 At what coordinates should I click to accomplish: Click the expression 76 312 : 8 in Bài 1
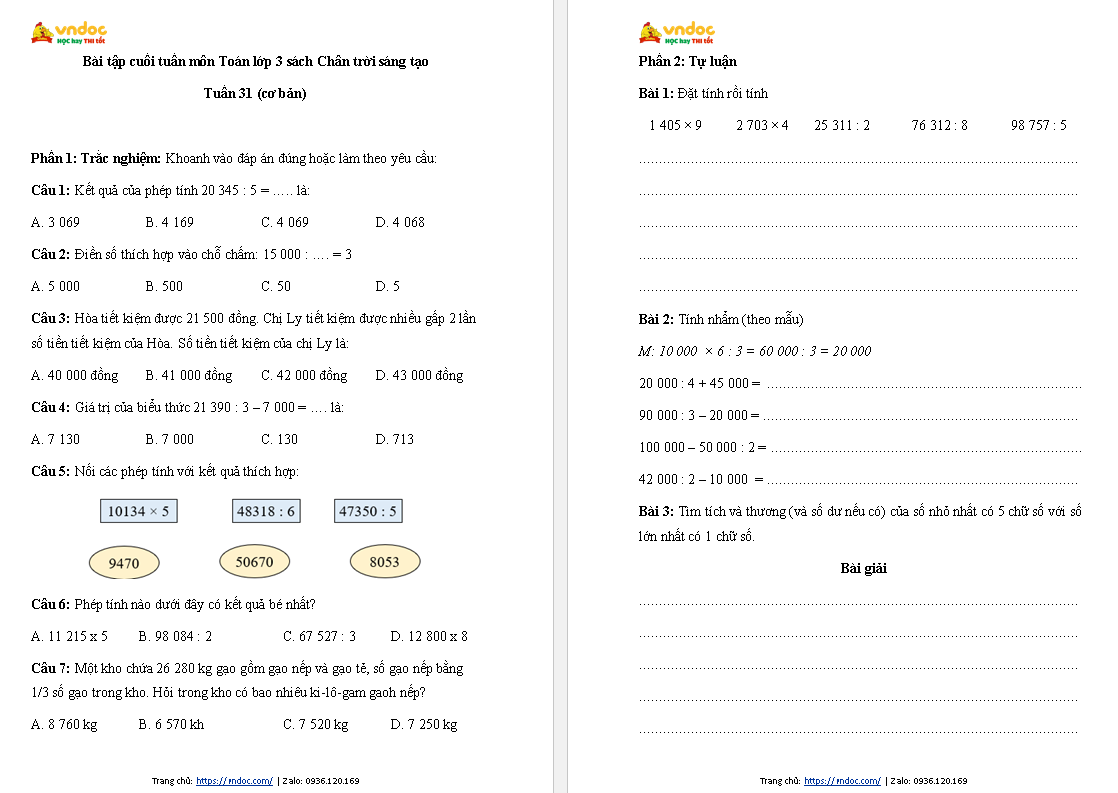coord(939,126)
